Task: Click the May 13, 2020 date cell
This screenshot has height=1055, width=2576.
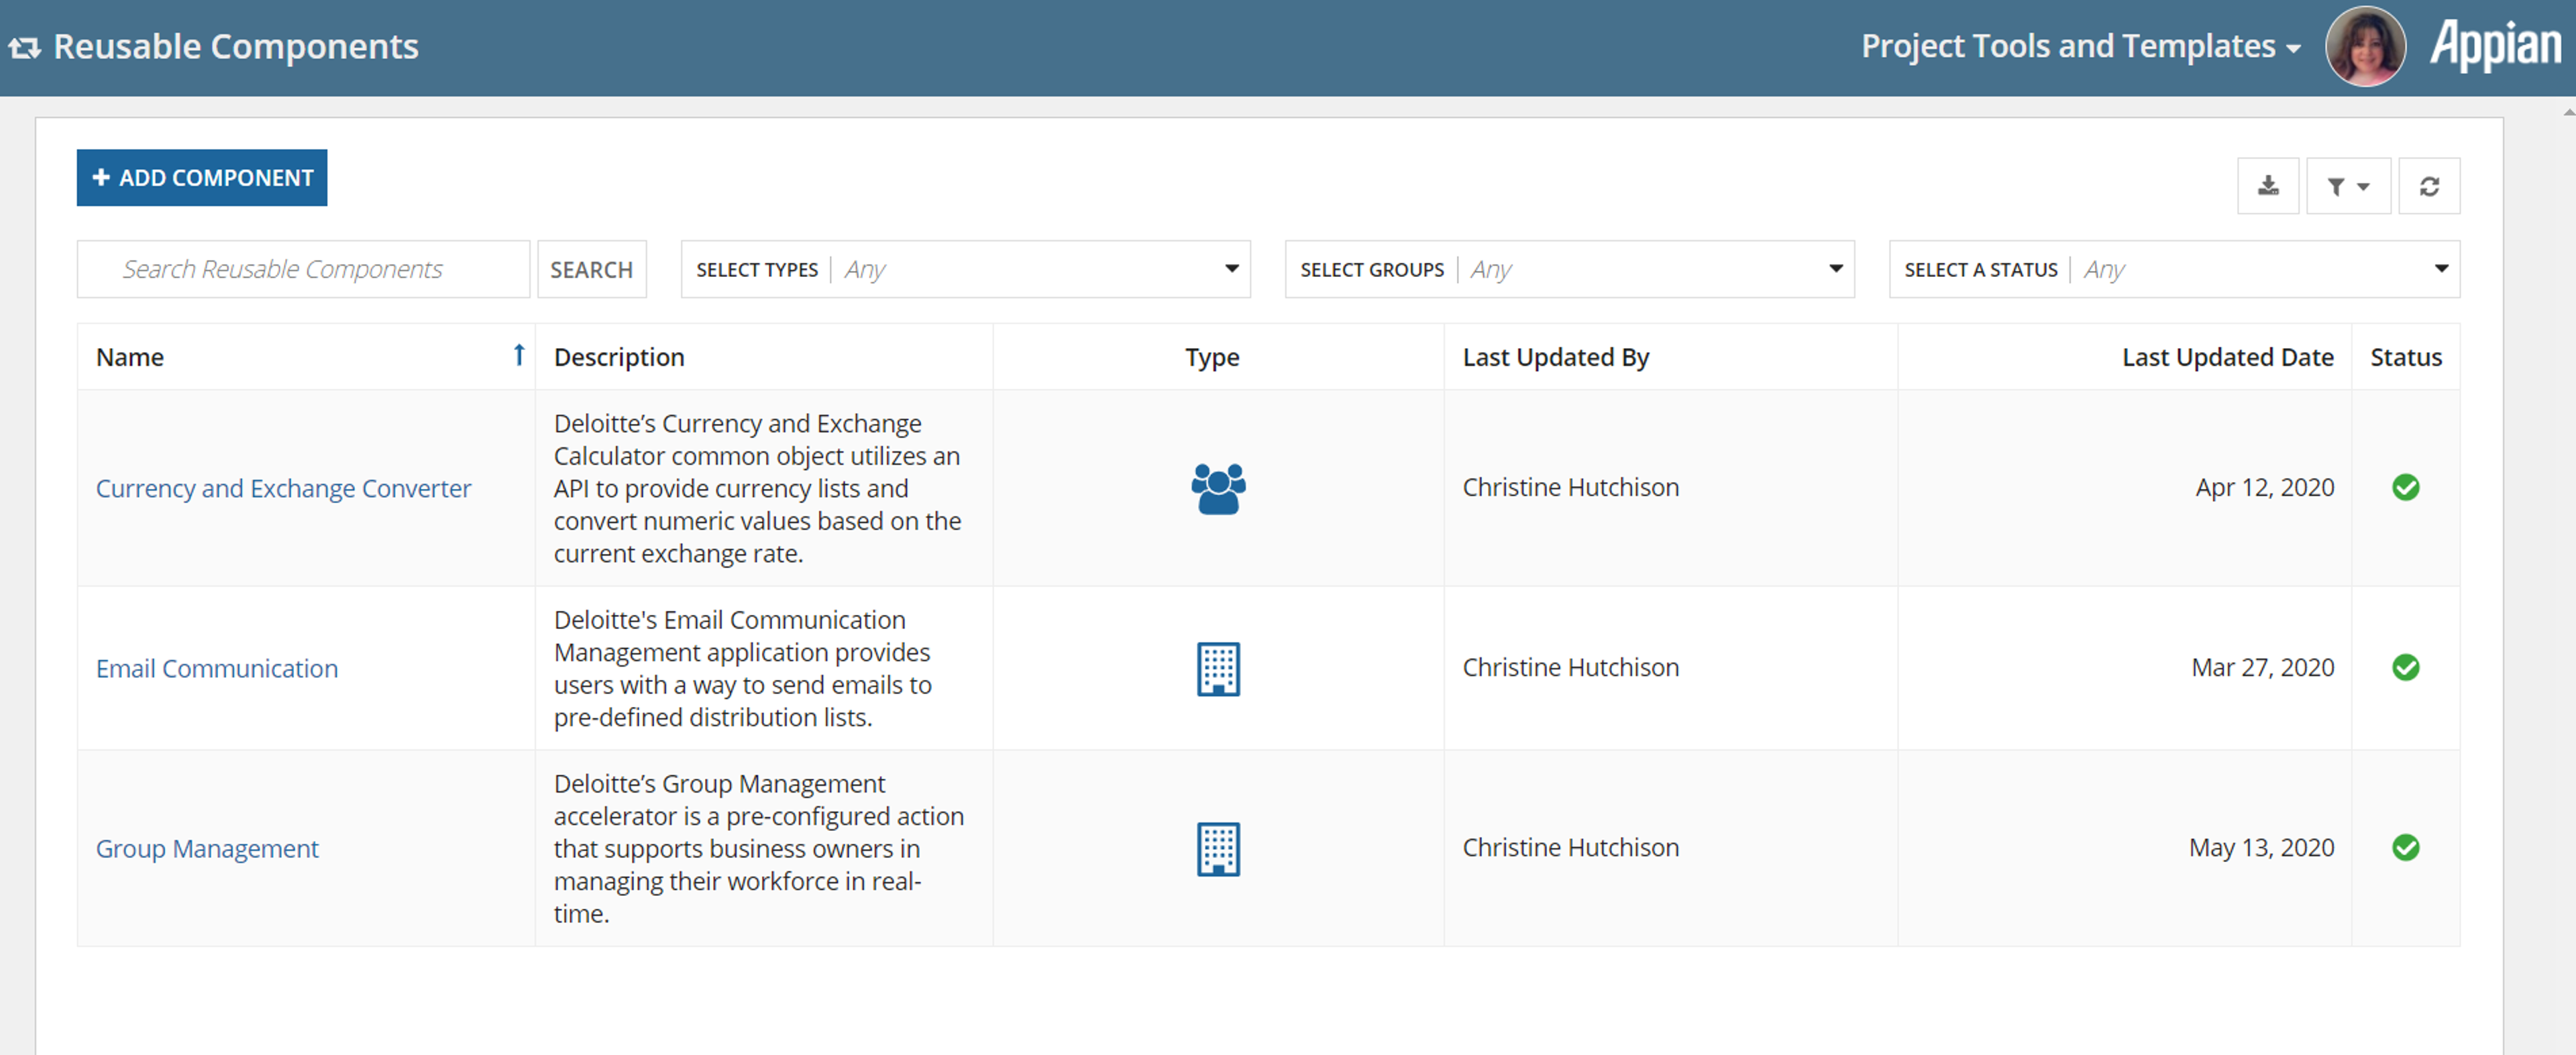Action: point(2262,847)
